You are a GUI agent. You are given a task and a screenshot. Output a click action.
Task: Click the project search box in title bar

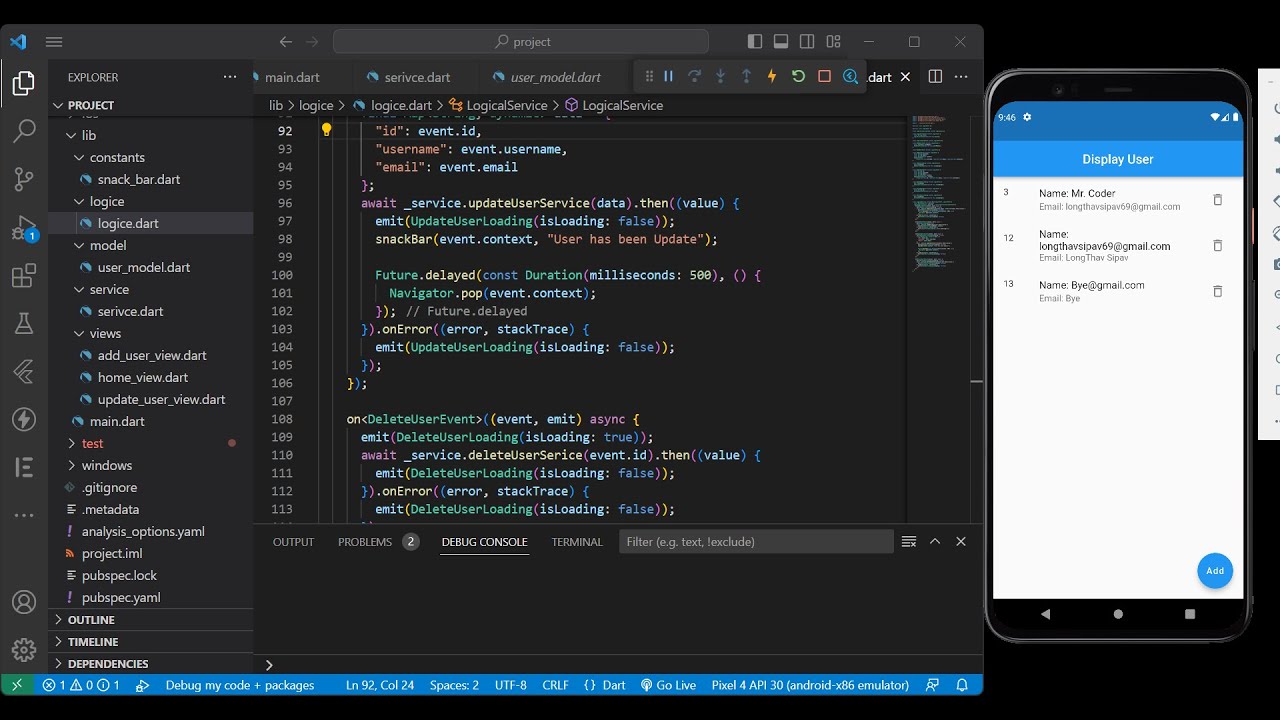[521, 42]
